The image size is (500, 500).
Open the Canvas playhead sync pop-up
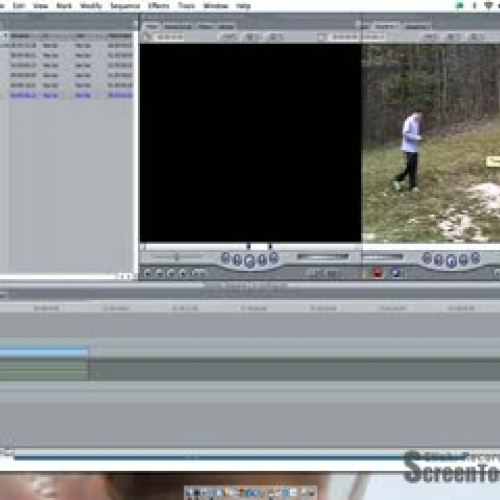pos(453,37)
